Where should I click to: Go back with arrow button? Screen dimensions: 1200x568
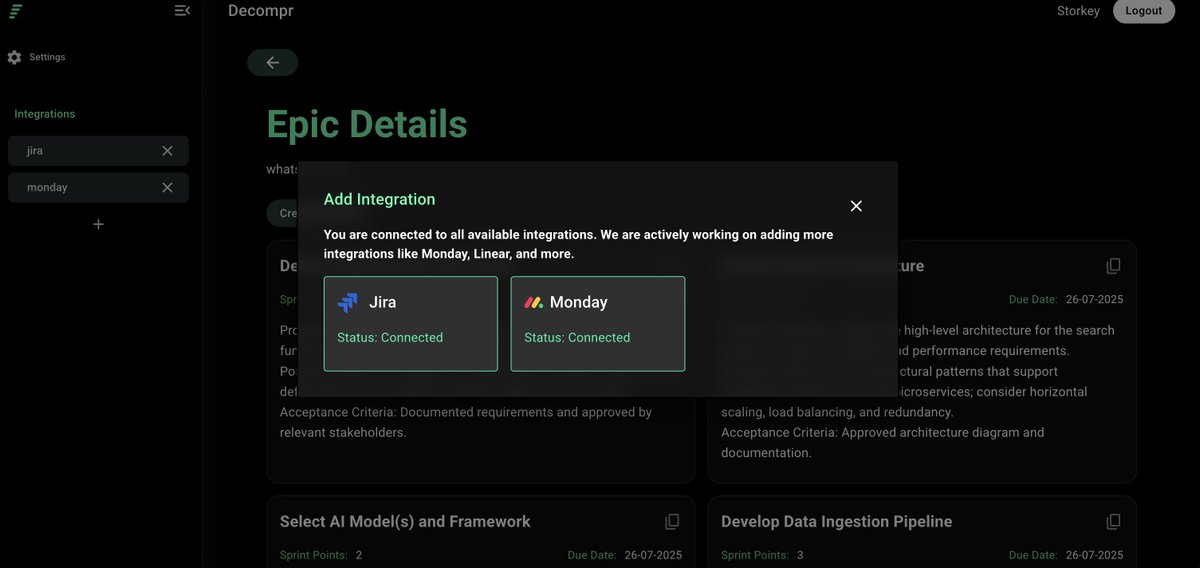273,62
